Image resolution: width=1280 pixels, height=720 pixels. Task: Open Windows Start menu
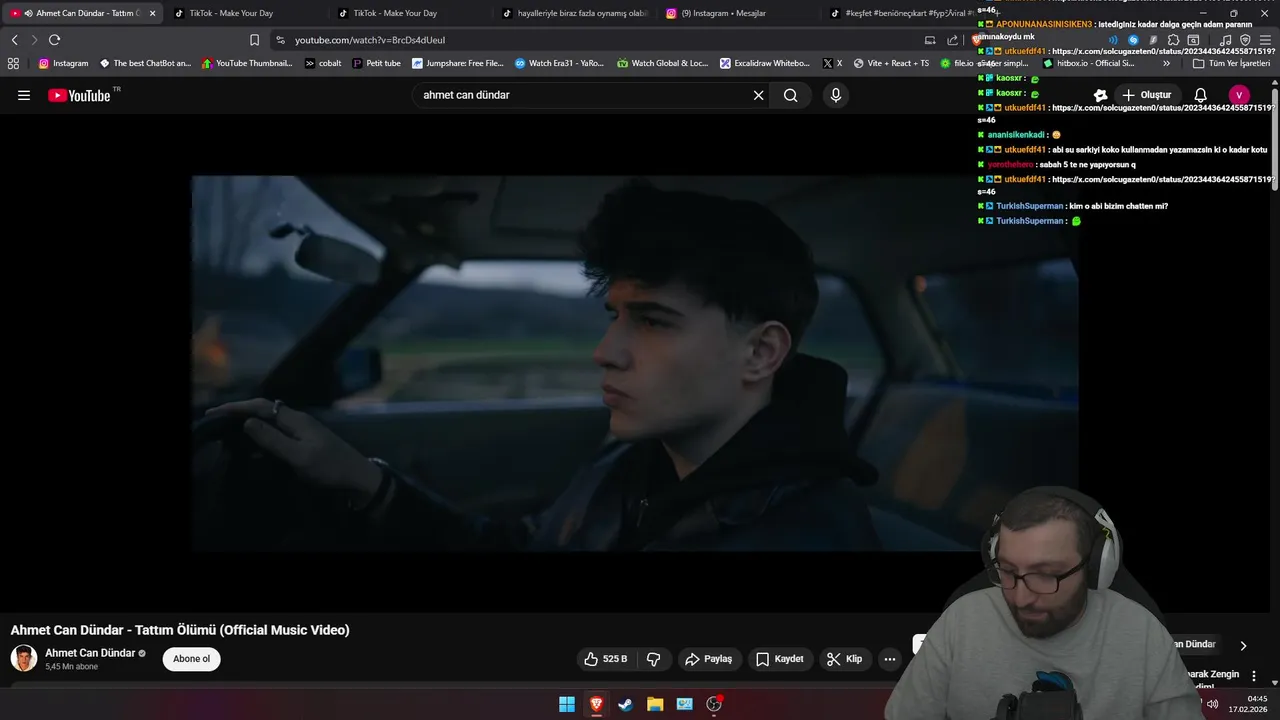click(567, 704)
